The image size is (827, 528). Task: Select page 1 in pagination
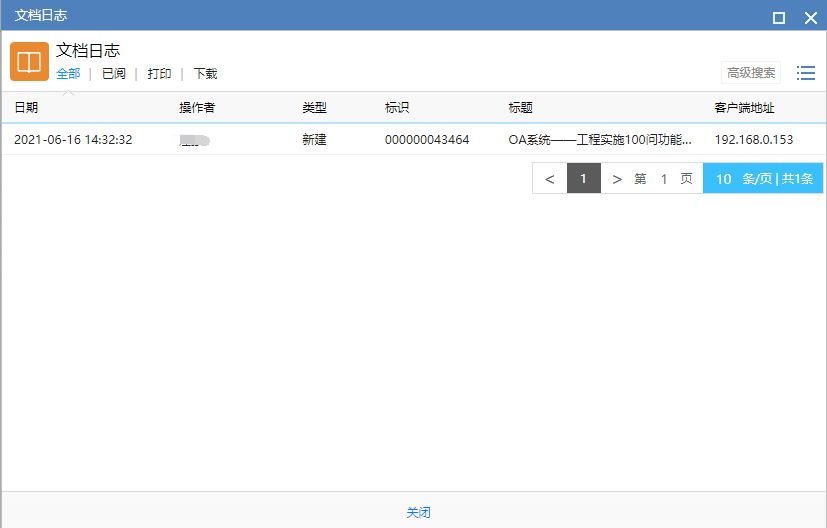(x=583, y=179)
